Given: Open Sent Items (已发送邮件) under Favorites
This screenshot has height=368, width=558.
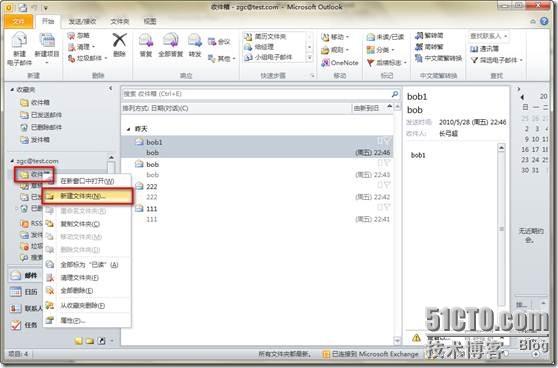Looking at the screenshot, I should (41, 115).
